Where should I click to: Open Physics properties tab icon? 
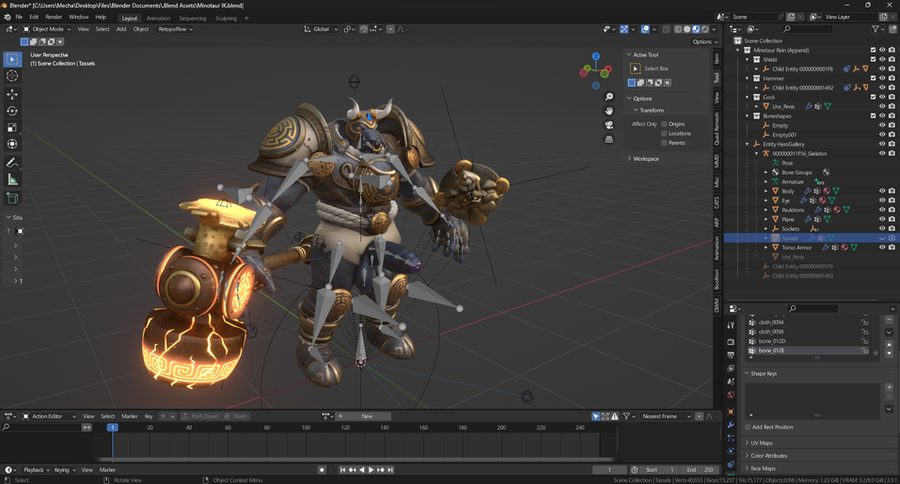coord(731,451)
